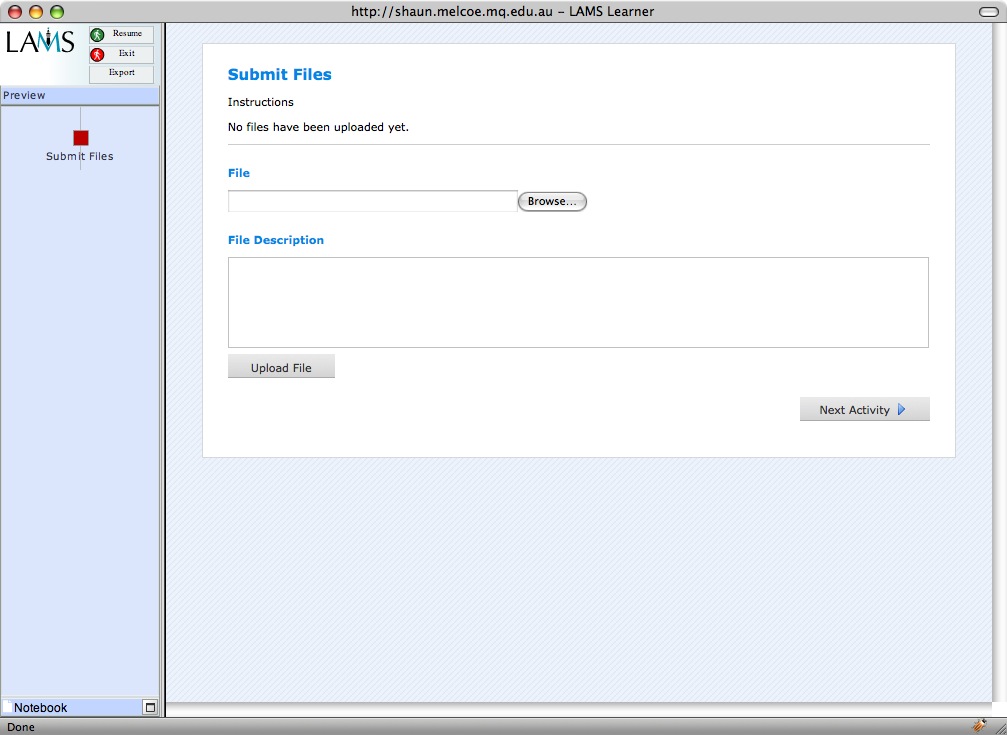Open the Notebook panel header

point(70,708)
